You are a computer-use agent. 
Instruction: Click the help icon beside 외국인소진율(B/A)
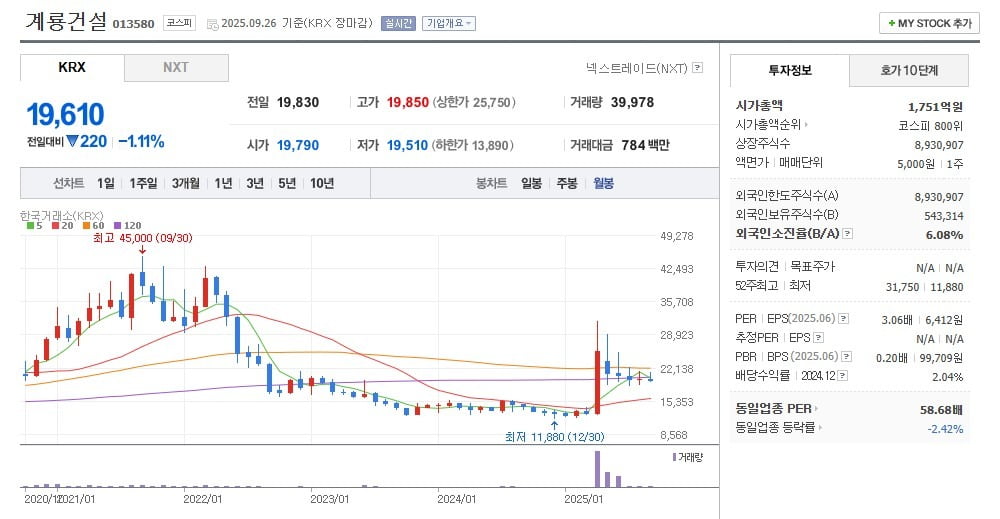pos(847,233)
